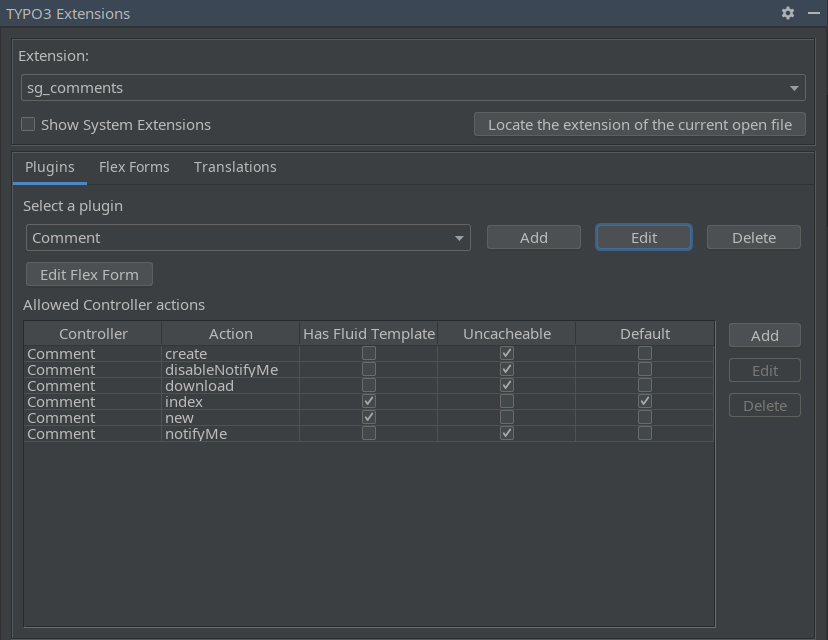Select Comment controller cell in create row
828x640 pixels.
93,353
